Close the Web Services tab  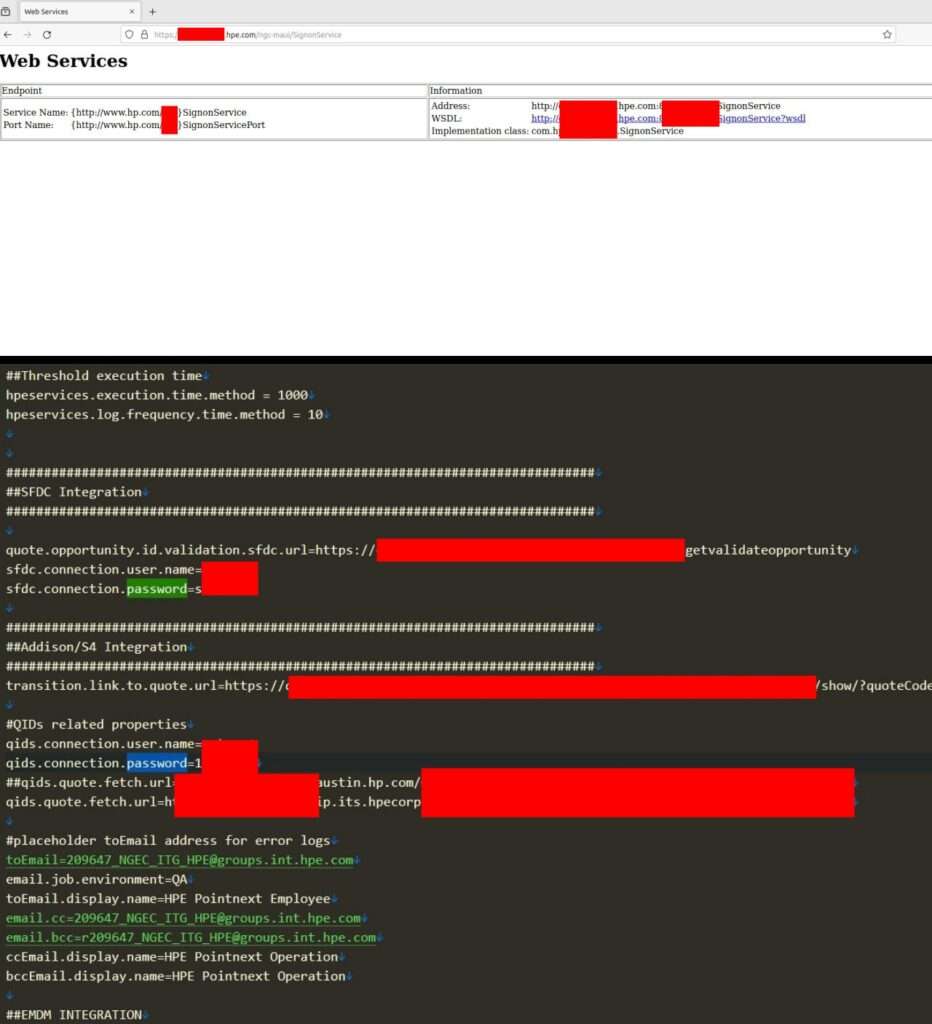[132, 12]
